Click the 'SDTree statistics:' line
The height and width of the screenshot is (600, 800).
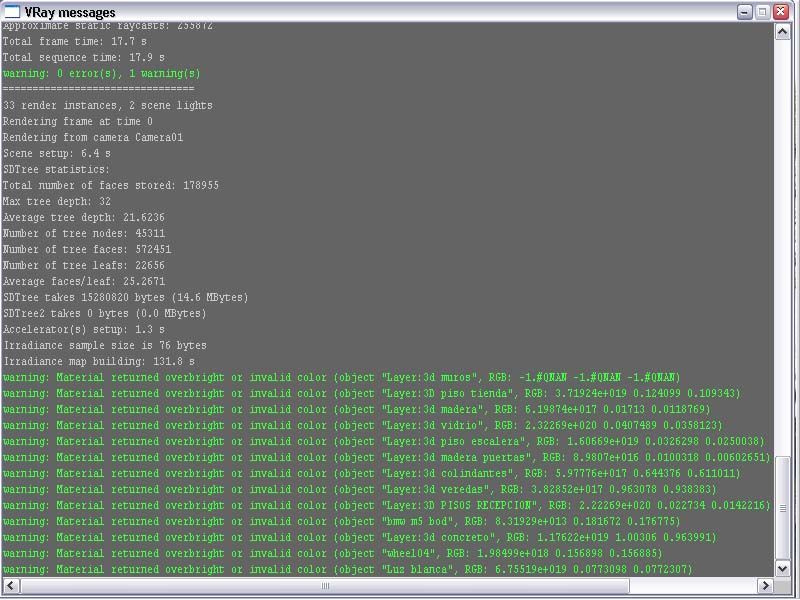tap(56, 169)
